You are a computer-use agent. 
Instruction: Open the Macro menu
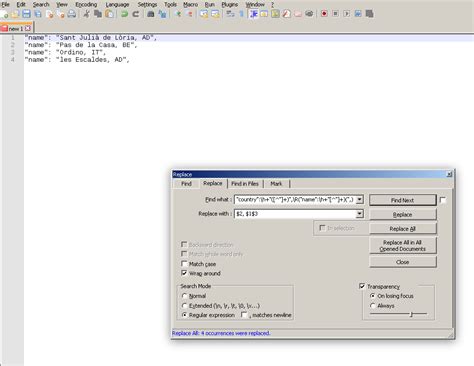pos(190,4)
